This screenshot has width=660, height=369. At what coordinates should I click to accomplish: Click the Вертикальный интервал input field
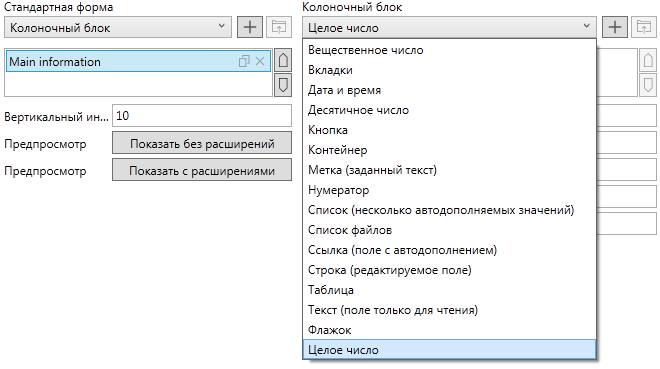(202, 116)
